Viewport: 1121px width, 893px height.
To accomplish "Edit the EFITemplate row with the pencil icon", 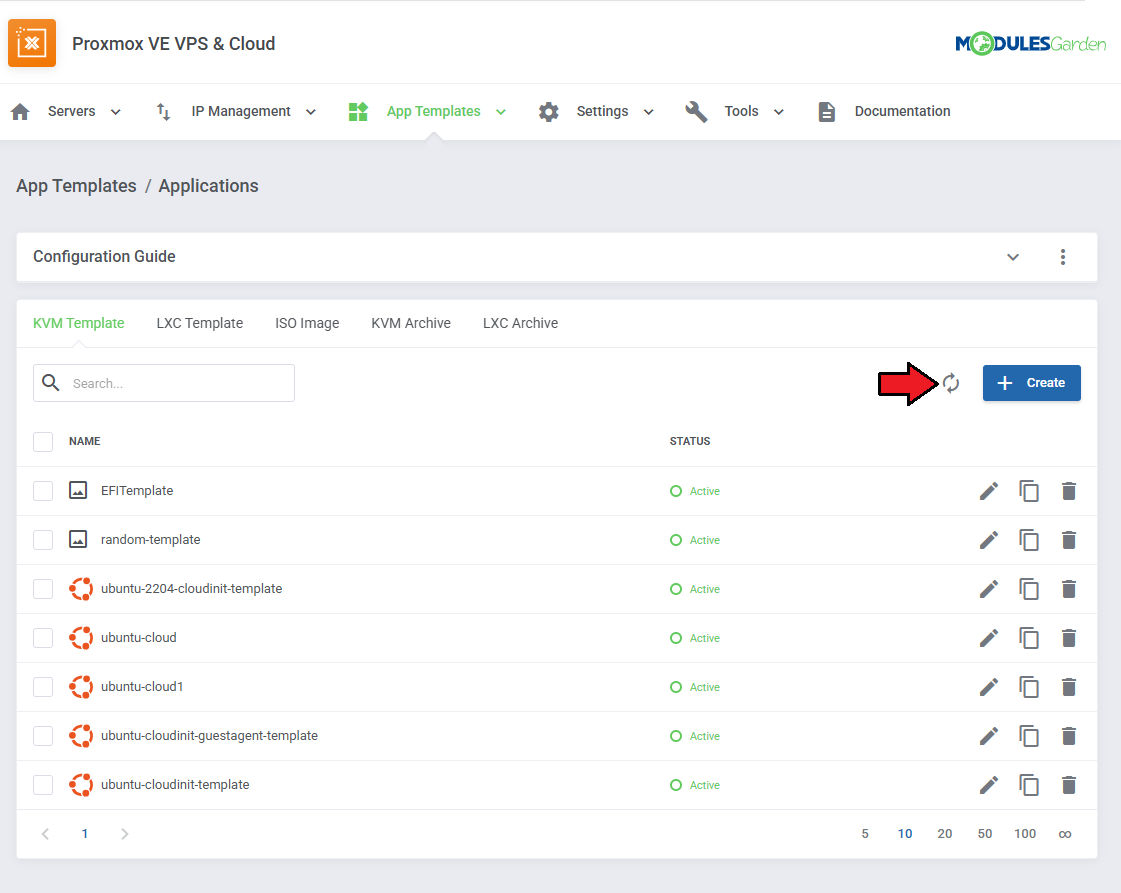I will tap(989, 491).
